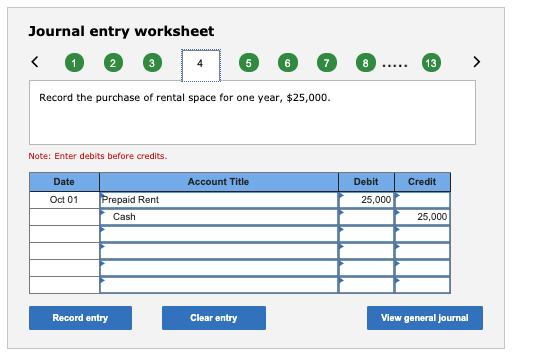Viewport: 548px width, 361px height.
Task: Select the third row debit cell
Action: tap(366, 234)
